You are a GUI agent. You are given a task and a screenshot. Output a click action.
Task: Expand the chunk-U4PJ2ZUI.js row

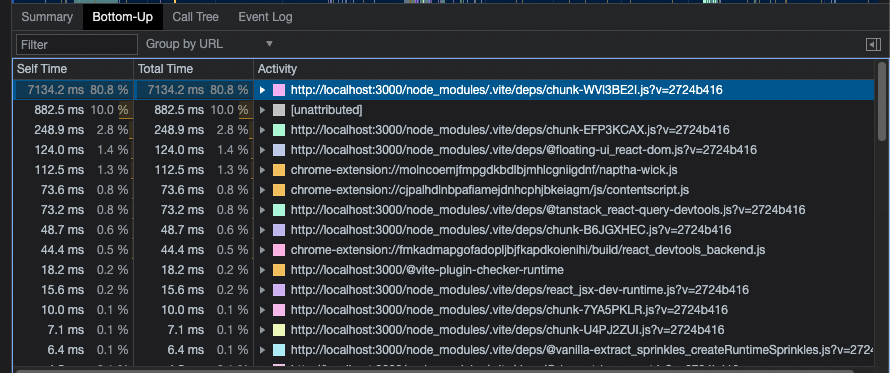pos(262,330)
